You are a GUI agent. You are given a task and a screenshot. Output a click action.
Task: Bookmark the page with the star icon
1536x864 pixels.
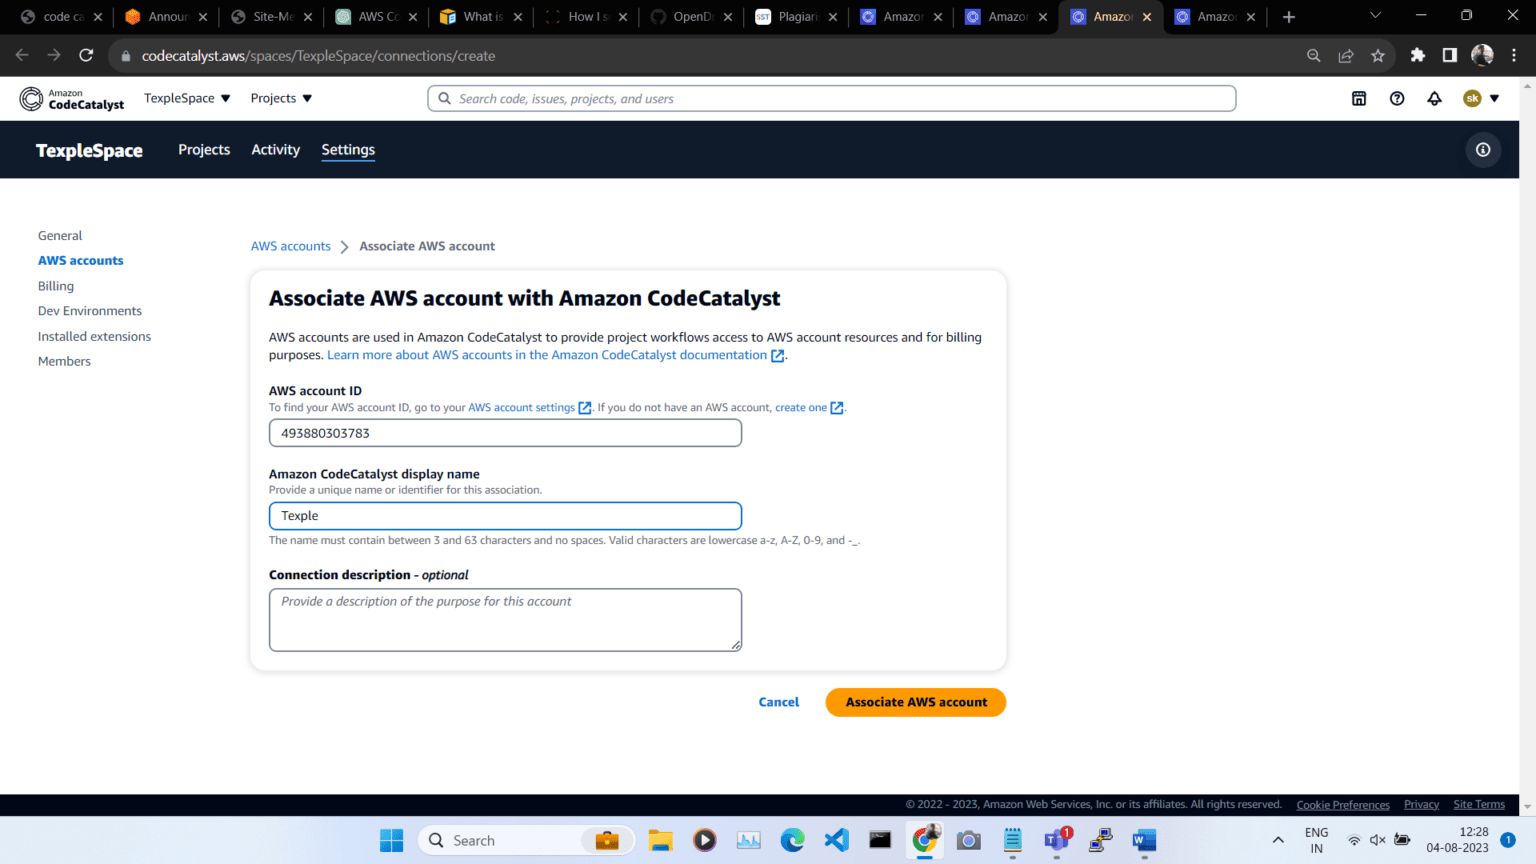(x=1380, y=56)
